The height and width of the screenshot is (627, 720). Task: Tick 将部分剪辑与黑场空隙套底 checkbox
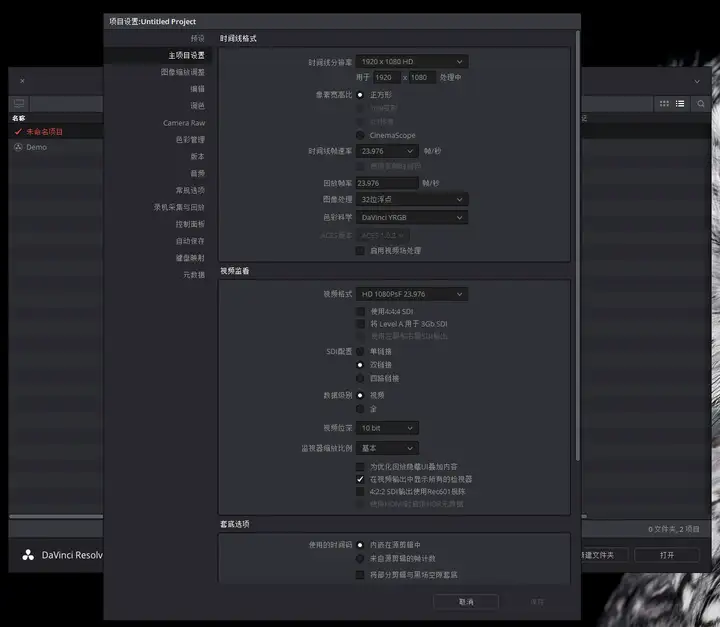pos(360,575)
